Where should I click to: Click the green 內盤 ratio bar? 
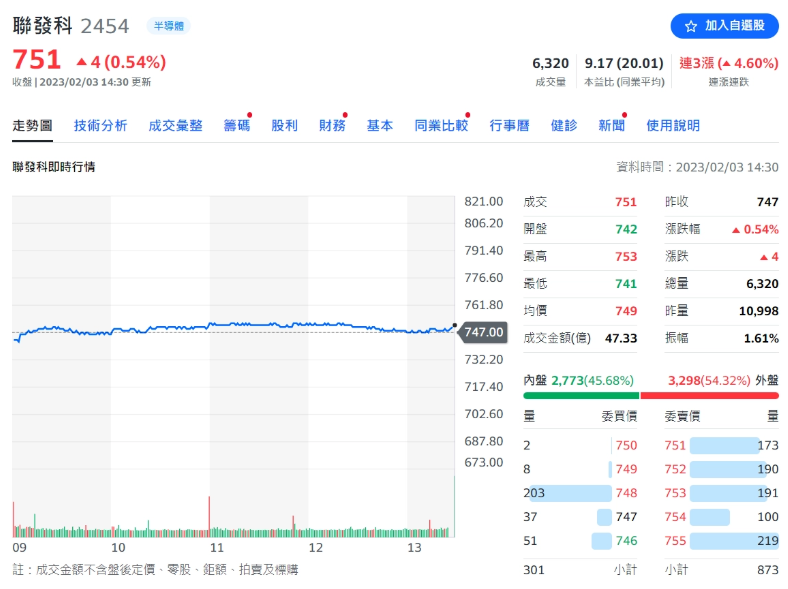coord(581,396)
